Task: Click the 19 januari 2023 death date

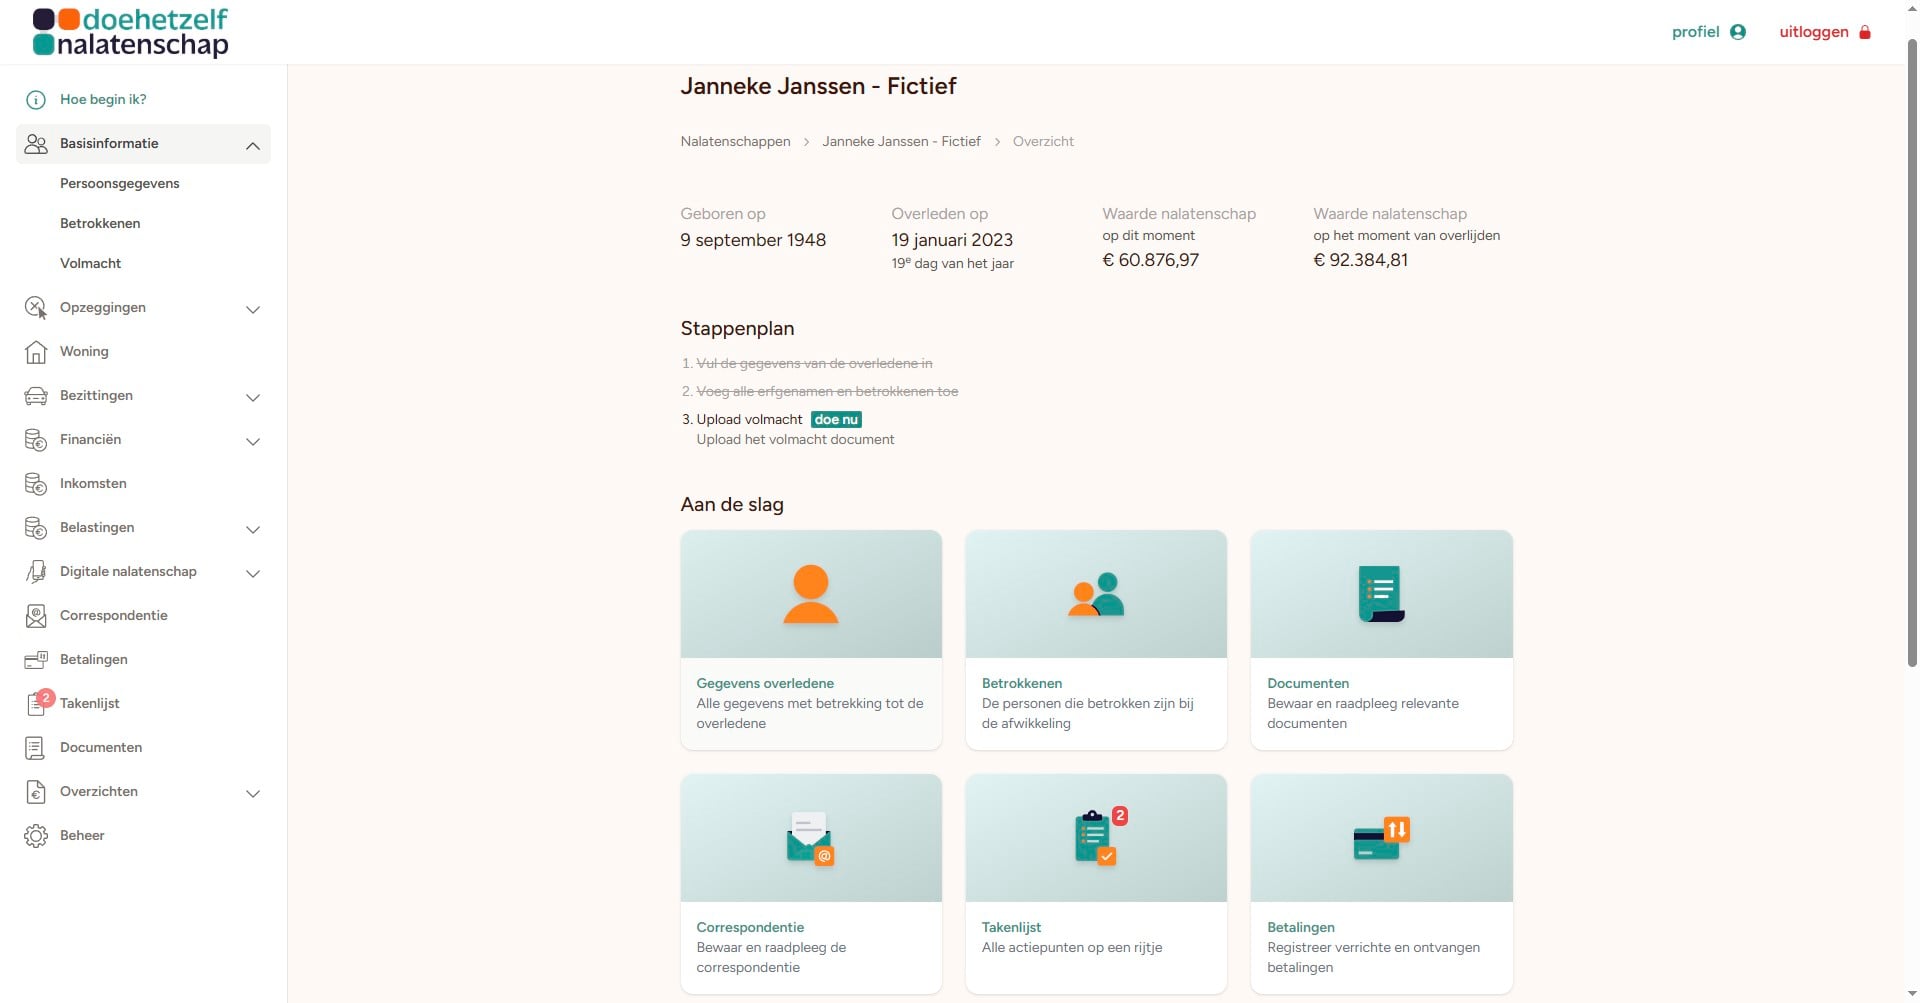Action: pos(952,240)
